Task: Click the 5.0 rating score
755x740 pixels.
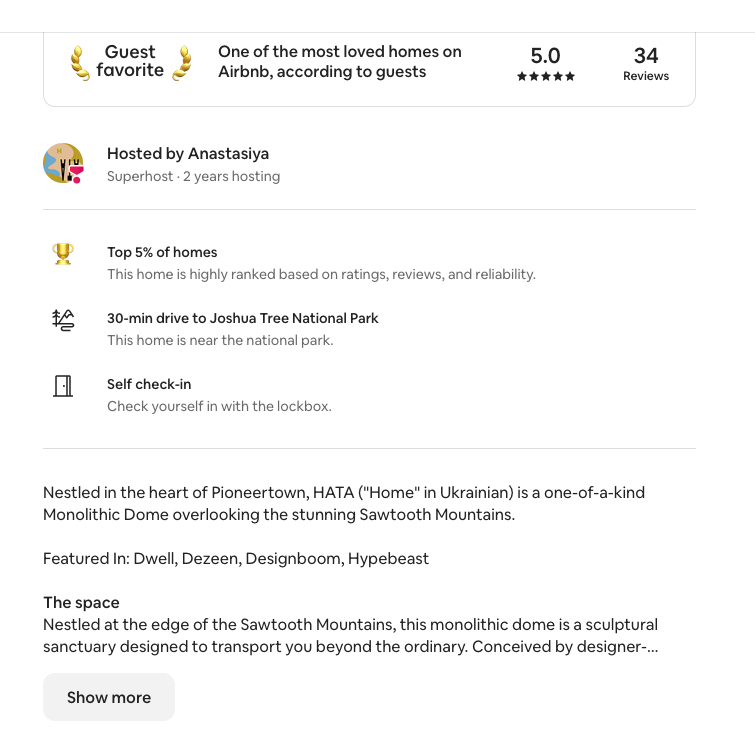Action: point(546,56)
